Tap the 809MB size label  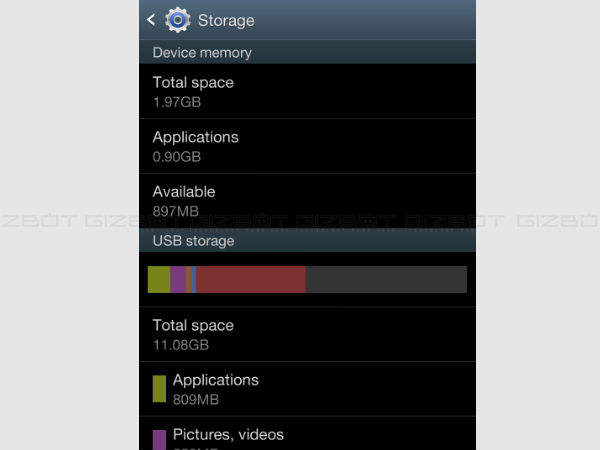[196, 399]
